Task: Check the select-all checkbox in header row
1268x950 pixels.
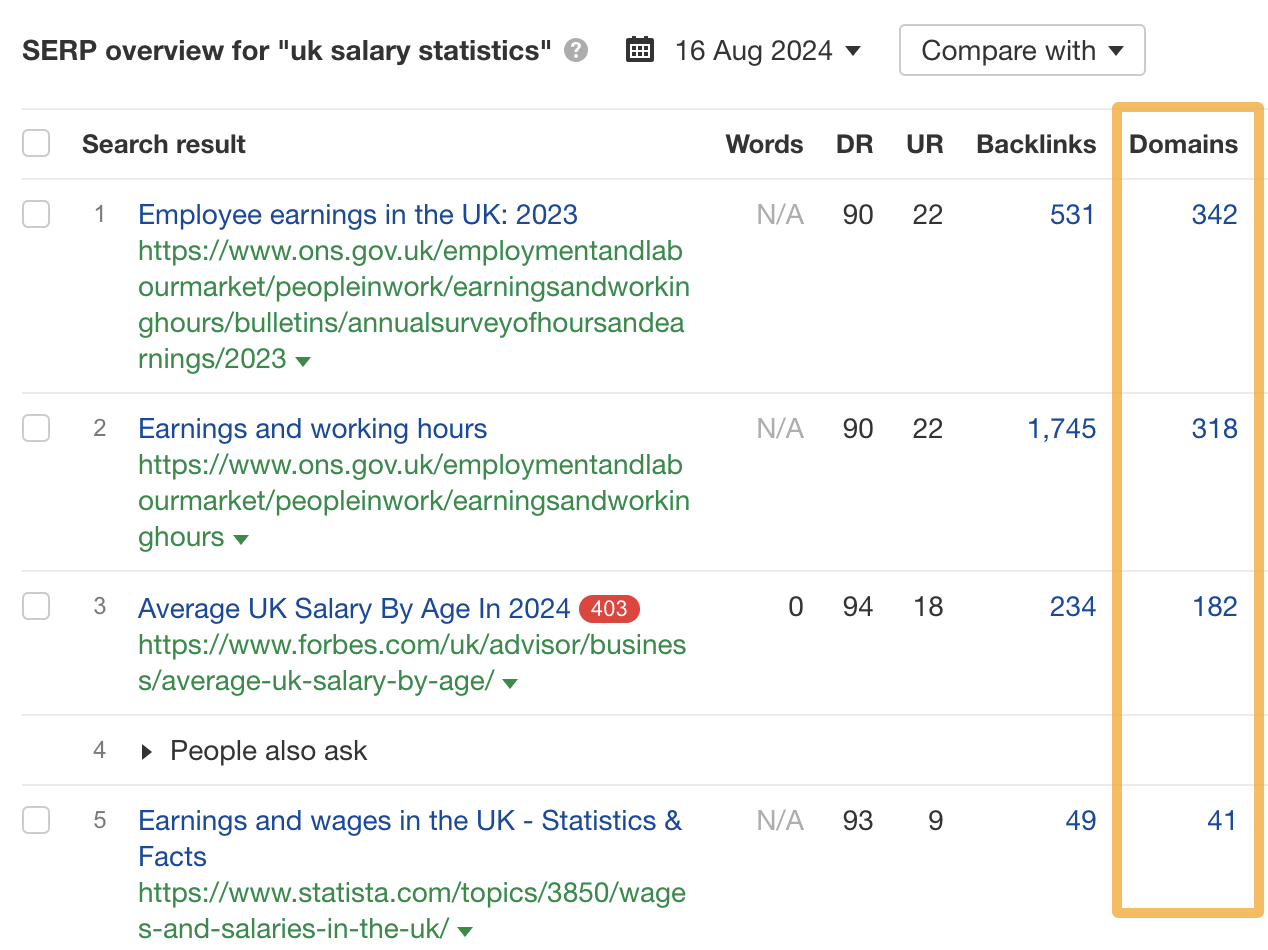Action: (x=36, y=143)
